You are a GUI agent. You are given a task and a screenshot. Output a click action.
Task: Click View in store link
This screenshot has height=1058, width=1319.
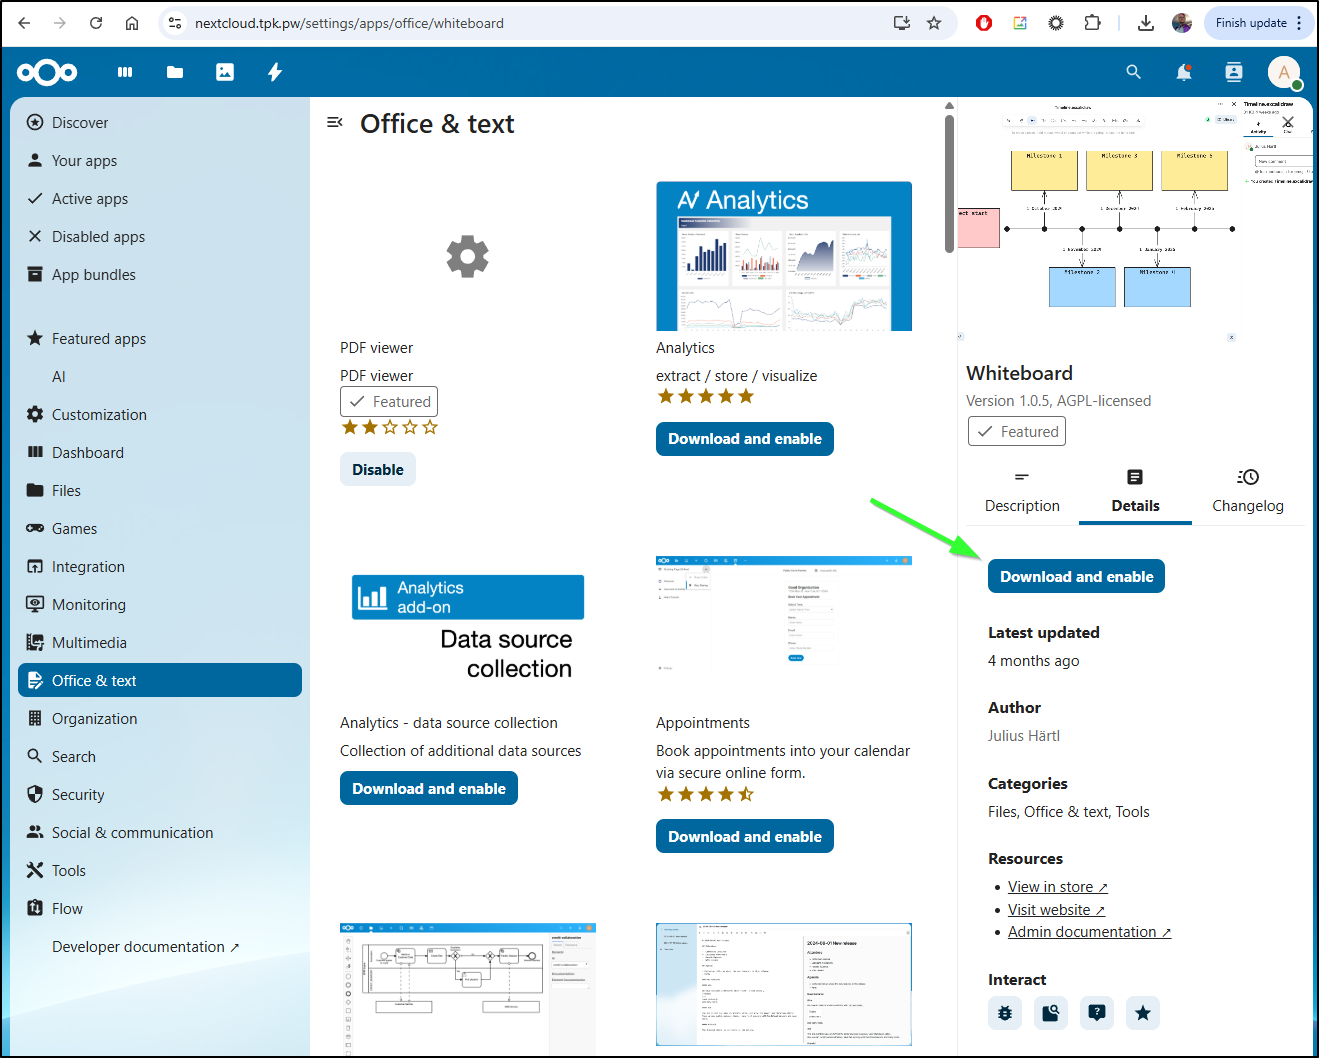coord(1057,887)
